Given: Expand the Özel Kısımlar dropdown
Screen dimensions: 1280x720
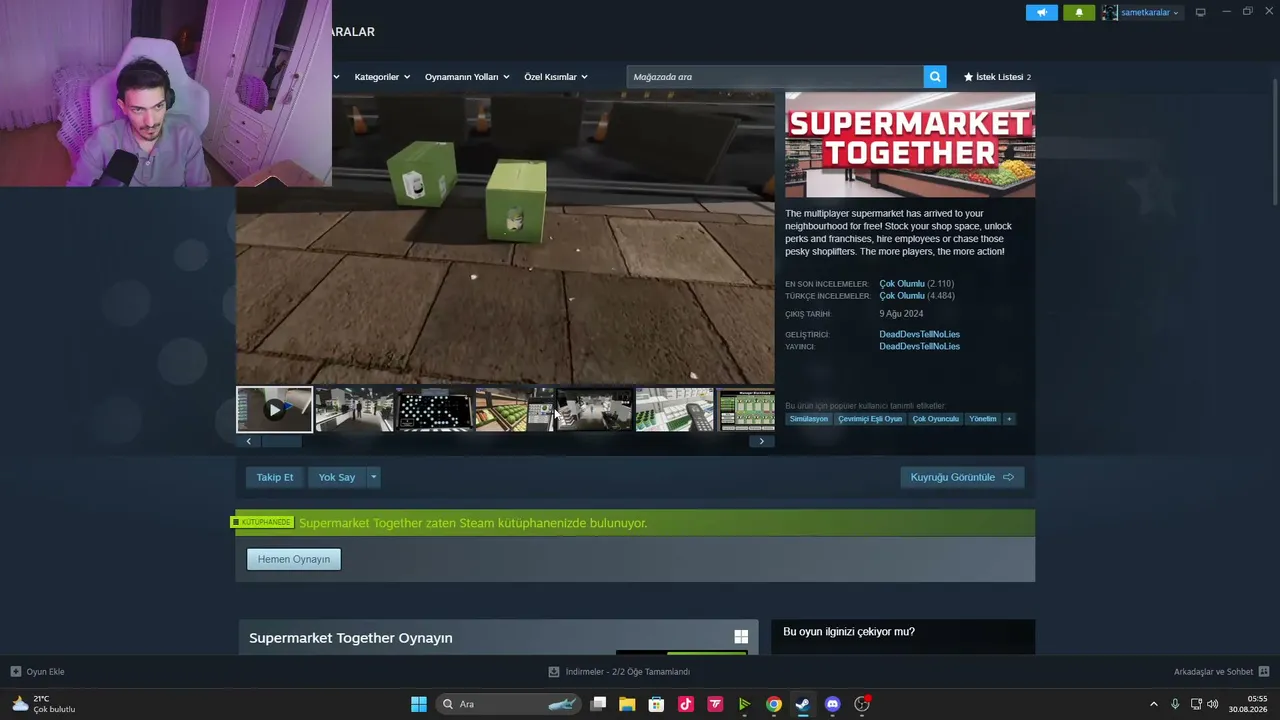Looking at the screenshot, I should [556, 77].
